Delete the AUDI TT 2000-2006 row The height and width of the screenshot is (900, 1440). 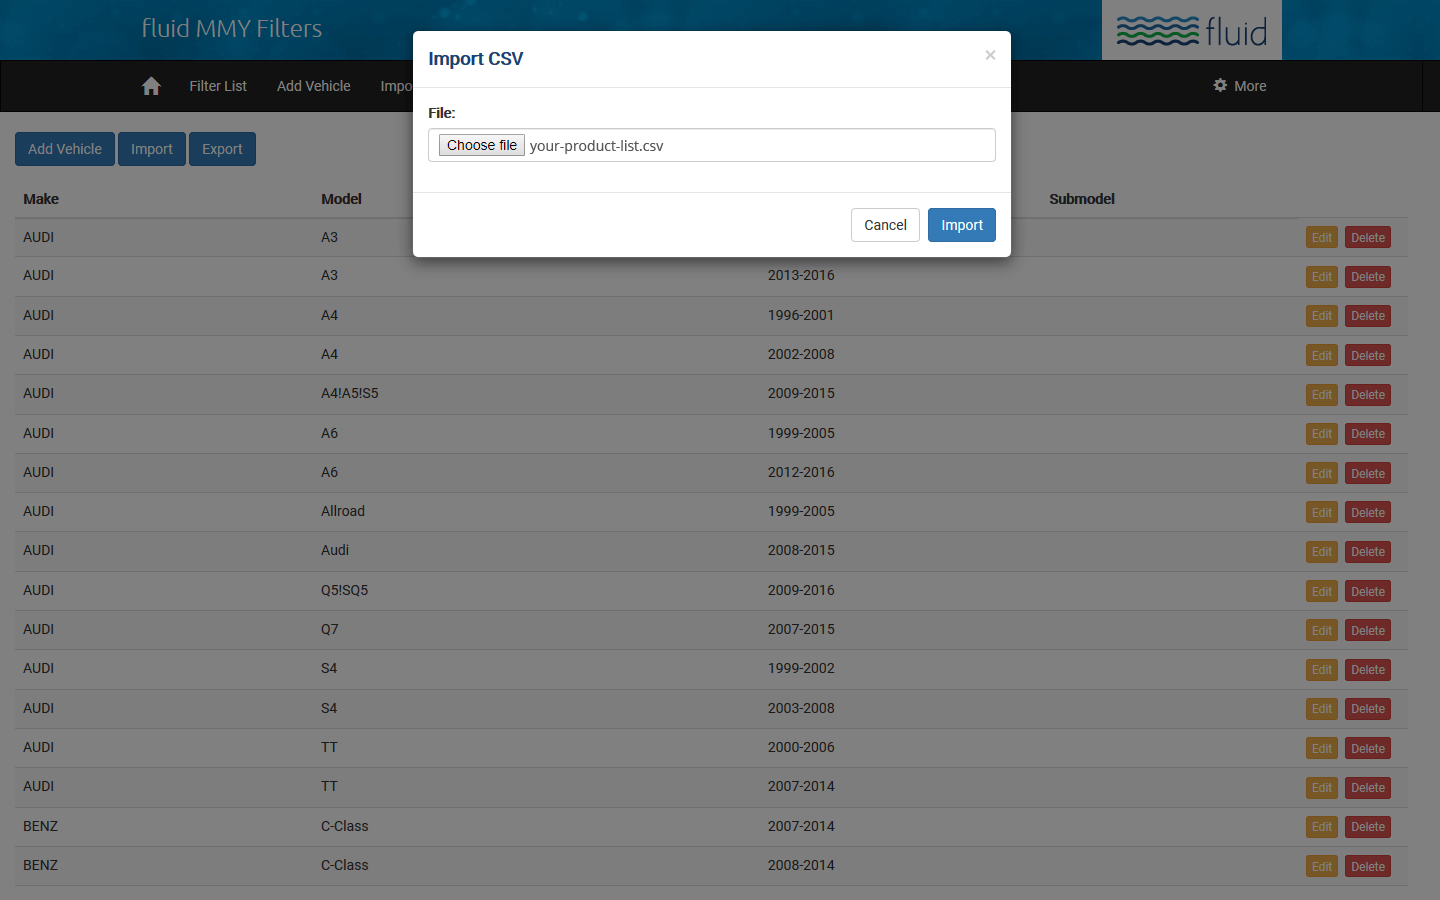pyautogui.click(x=1367, y=749)
